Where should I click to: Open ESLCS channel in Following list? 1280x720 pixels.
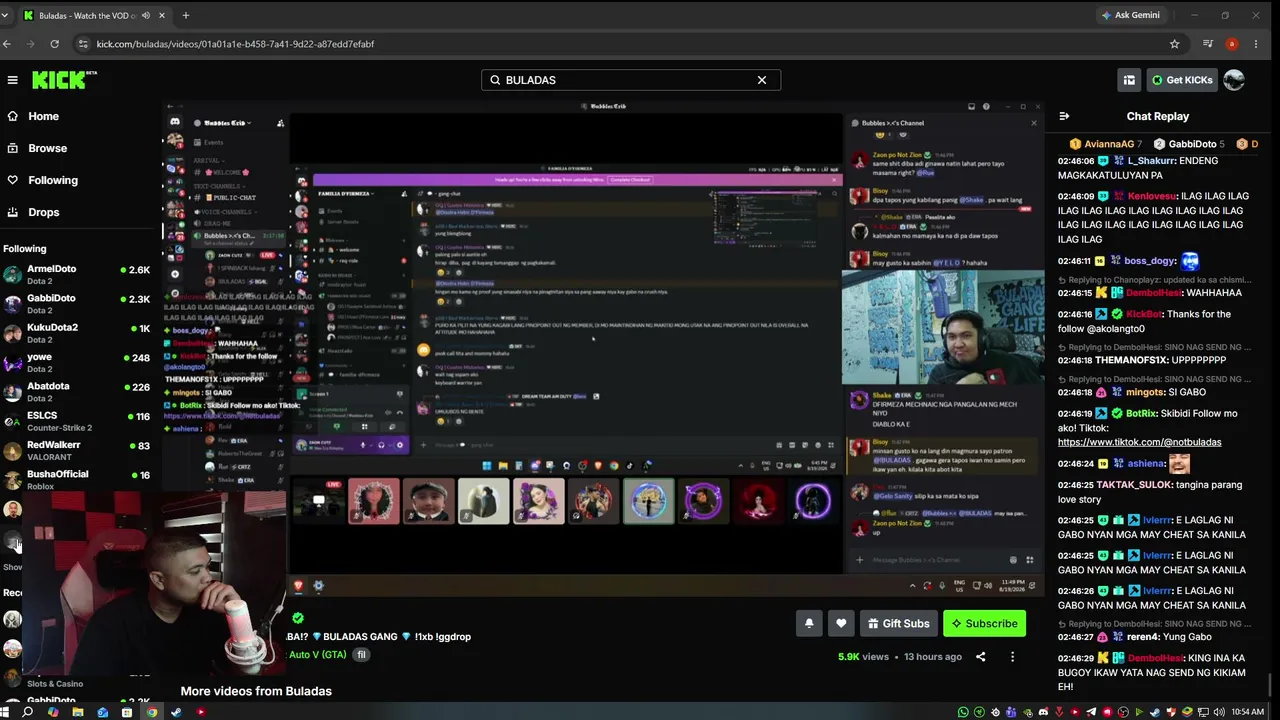(x=76, y=421)
